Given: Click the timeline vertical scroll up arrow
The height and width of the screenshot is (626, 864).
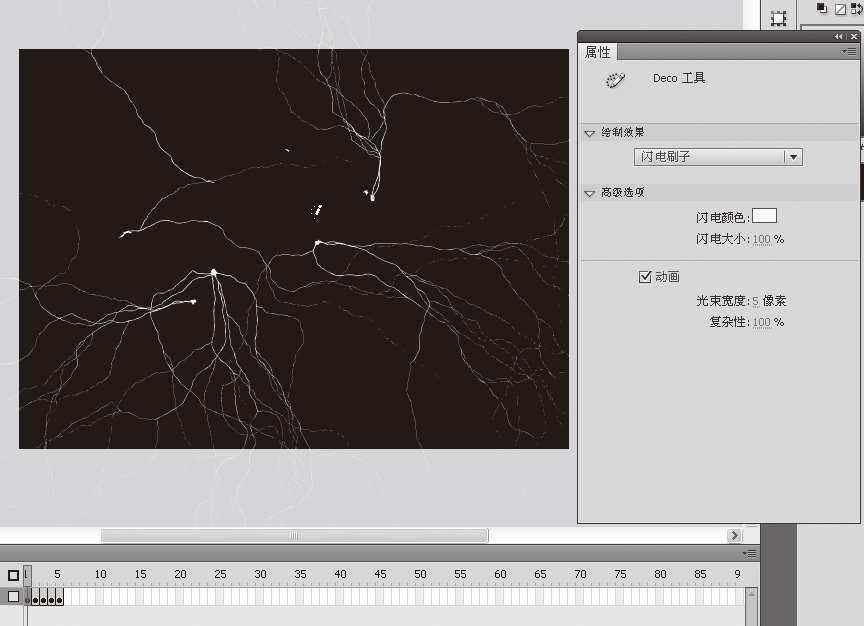Looking at the screenshot, I should [751, 593].
